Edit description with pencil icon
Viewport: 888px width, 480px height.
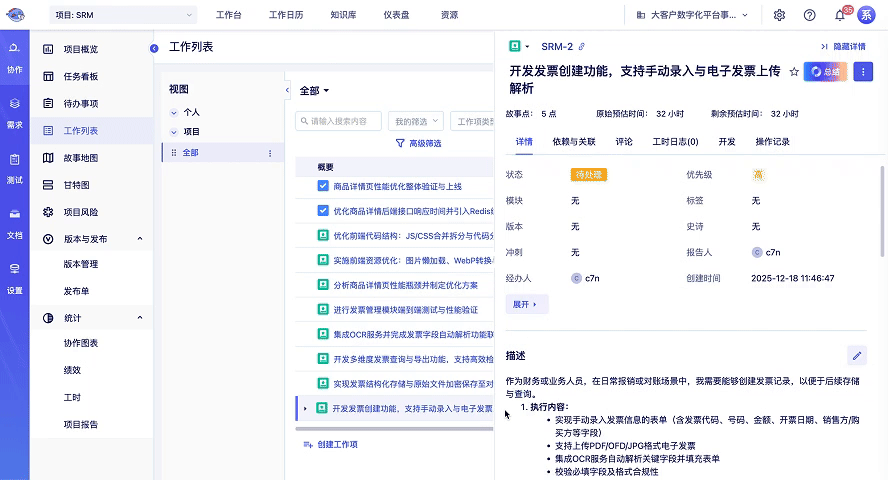(856, 355)
